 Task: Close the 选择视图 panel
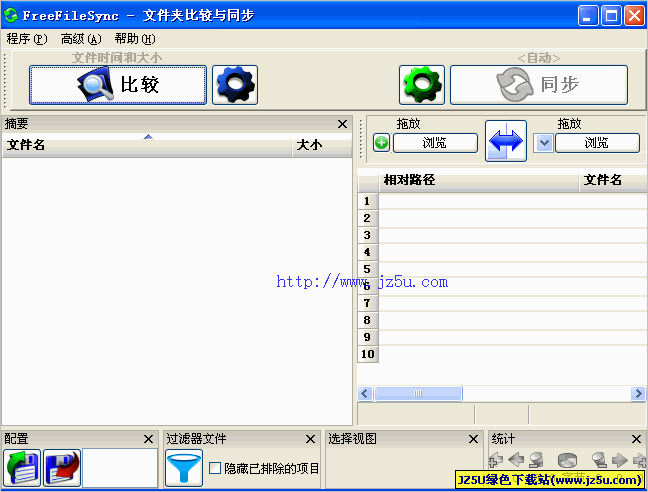pyautogui.click(x=473, y=439)
